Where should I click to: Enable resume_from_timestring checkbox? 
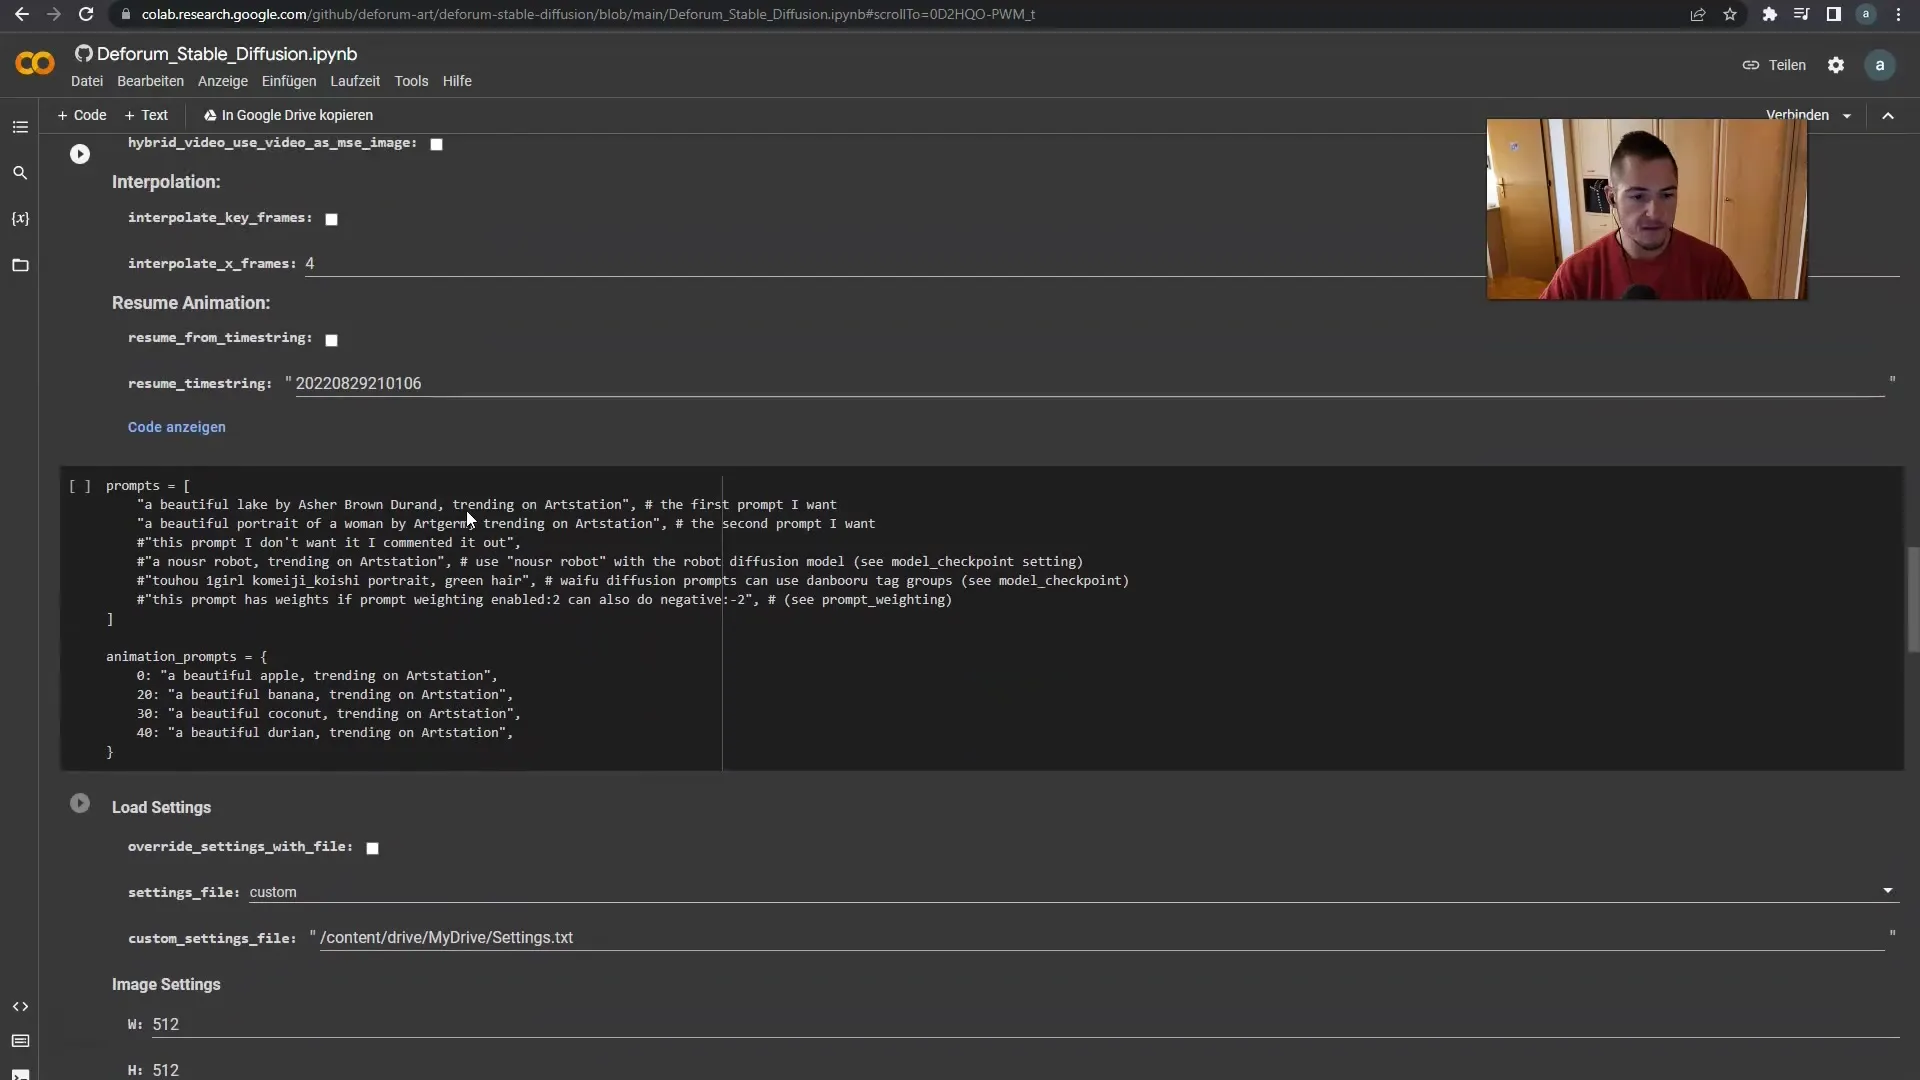point(331,340)
